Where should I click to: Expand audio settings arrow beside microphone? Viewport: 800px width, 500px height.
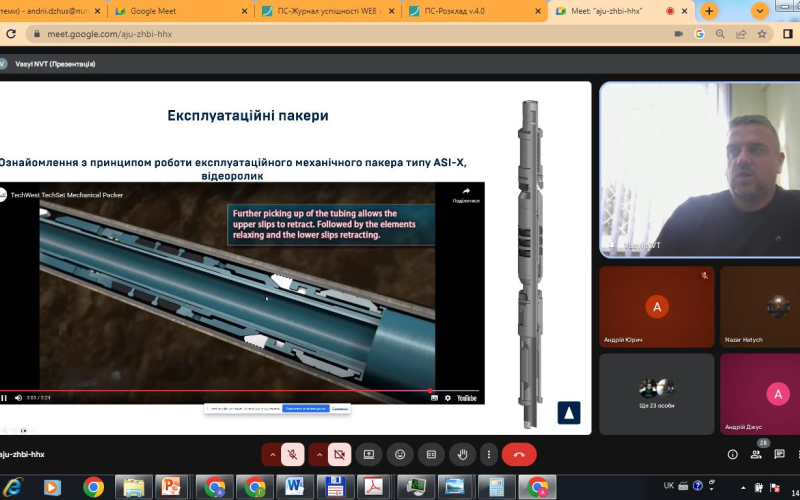click(x=272, y=454)
